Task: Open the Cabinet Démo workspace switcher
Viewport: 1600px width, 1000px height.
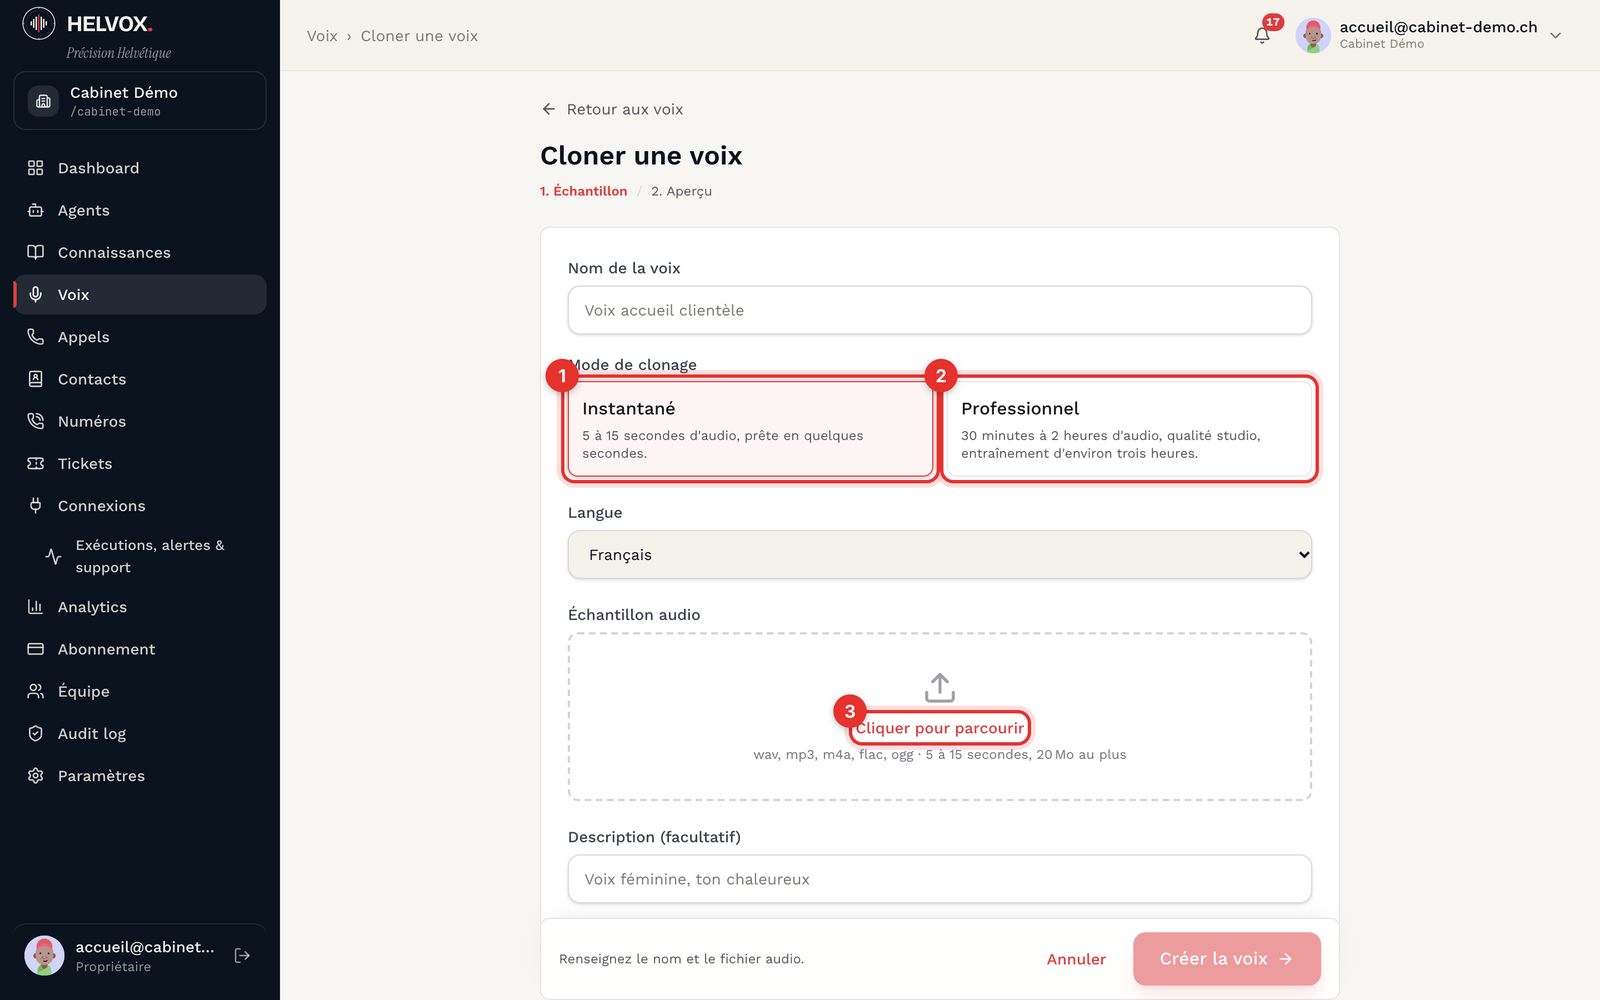Action: (140, 101)
